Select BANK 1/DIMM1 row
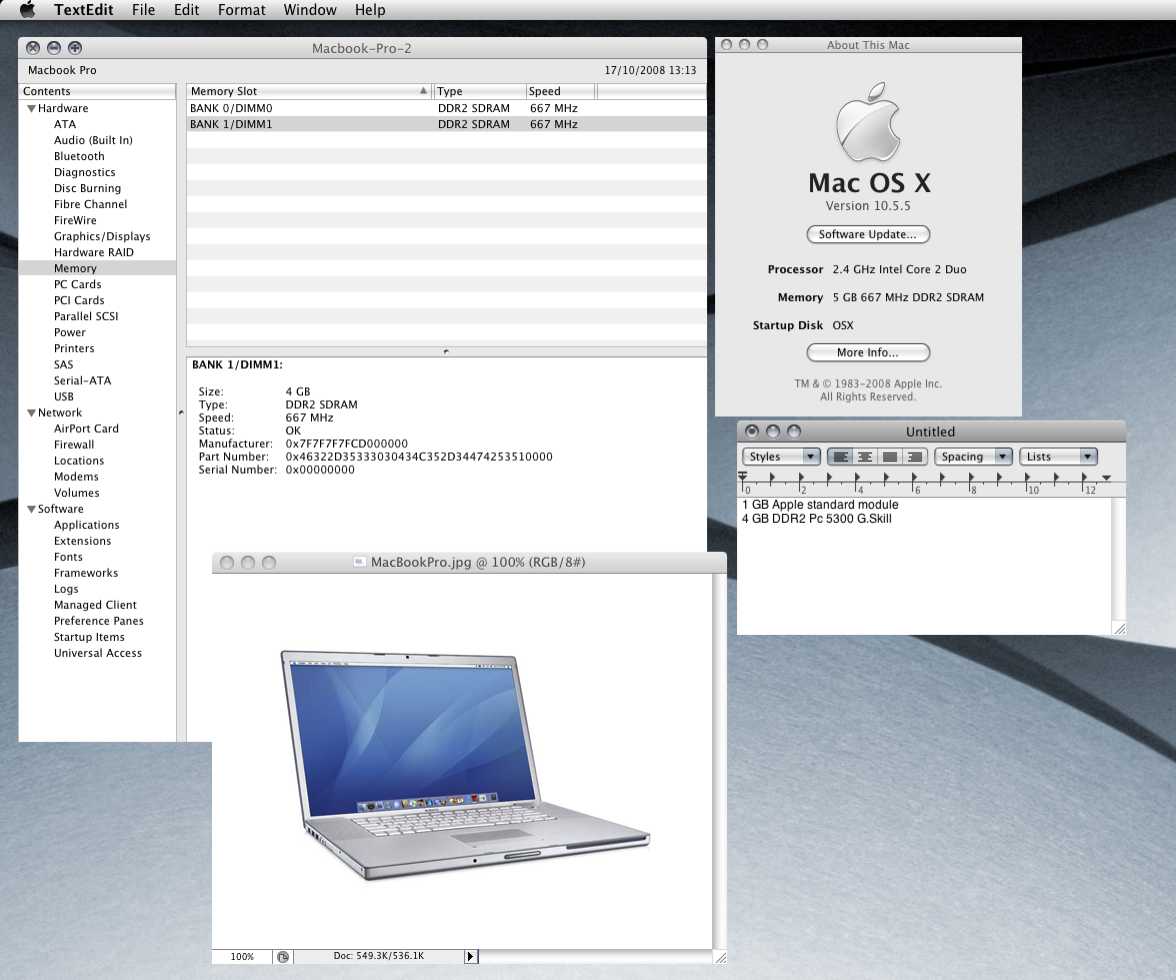 pyautogui.click(x=446, y=124)
